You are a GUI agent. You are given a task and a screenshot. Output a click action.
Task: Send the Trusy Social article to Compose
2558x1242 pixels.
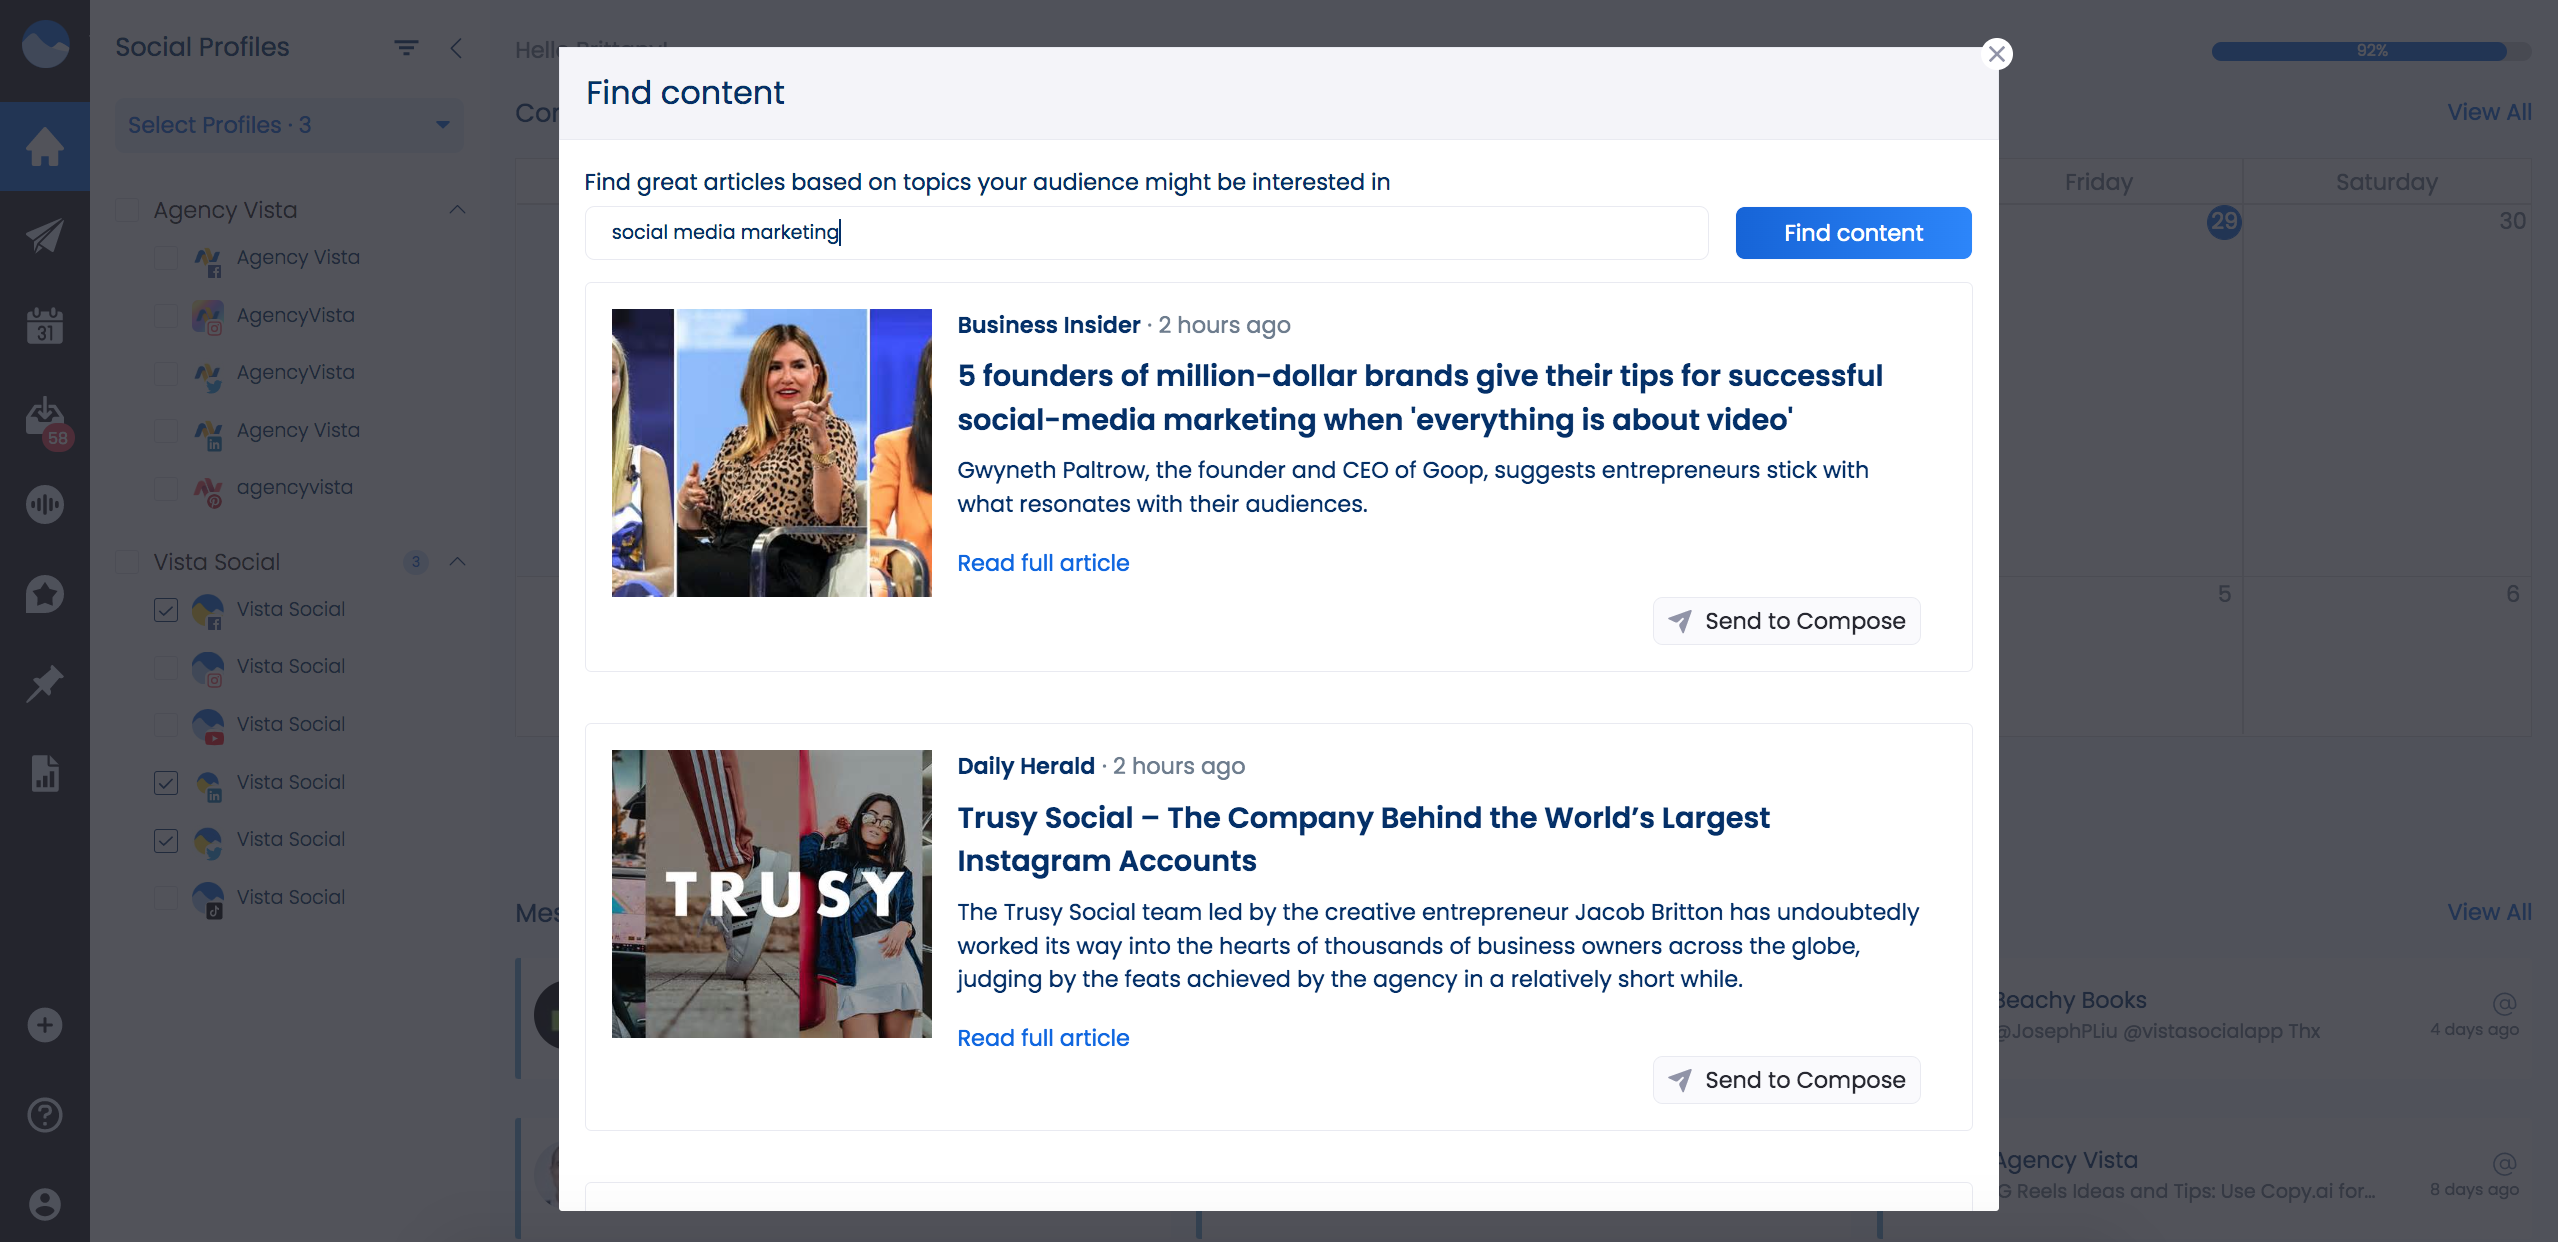click(x=1786, y=1080)
